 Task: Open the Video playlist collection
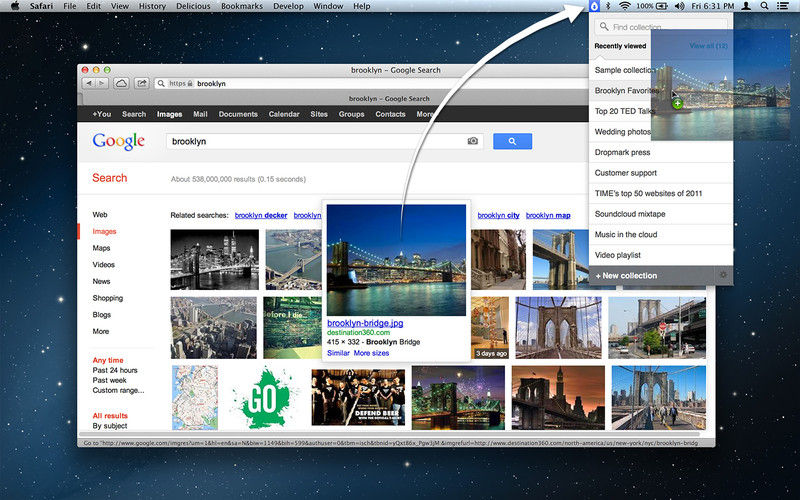click(x=661, y=255)
